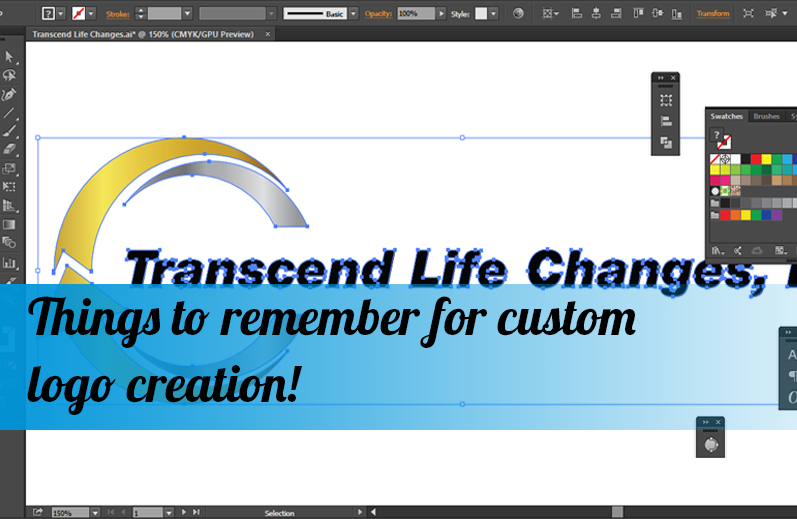
Task: Select the Pen tool
Action: click(x=9, y=95)
